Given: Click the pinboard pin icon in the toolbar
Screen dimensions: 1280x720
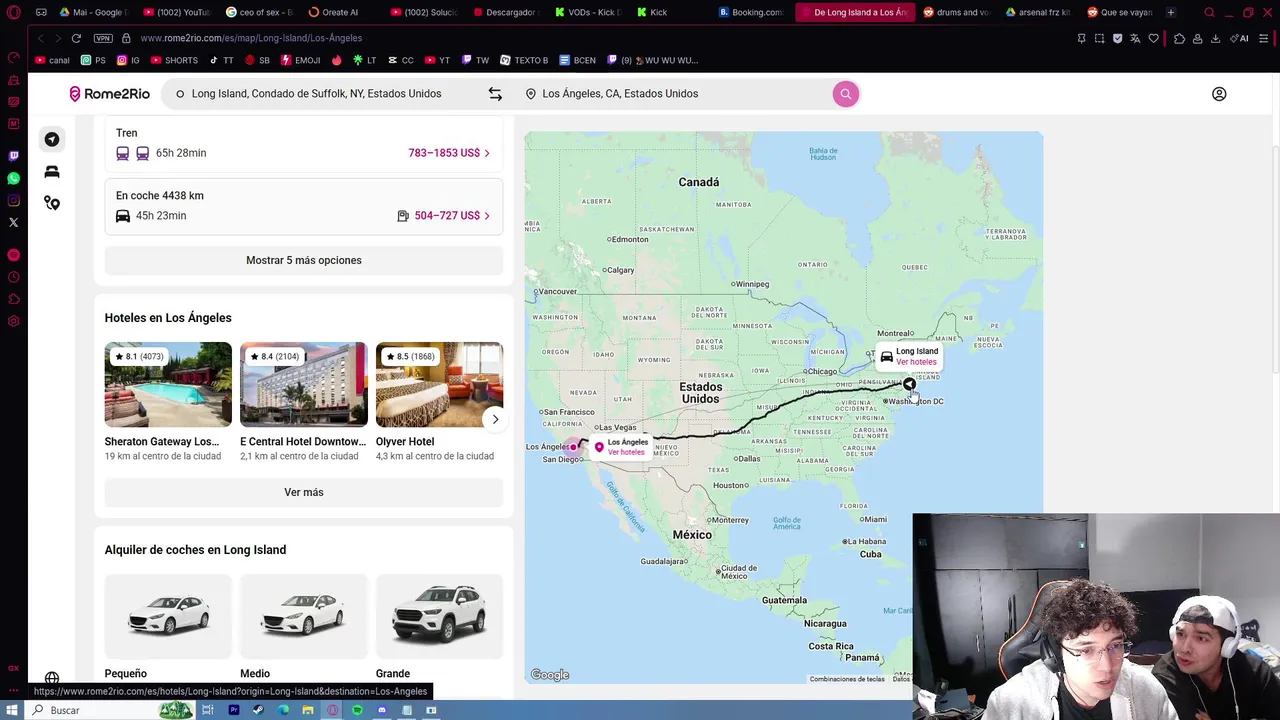Looking at the screenshot, I should click(x=1081, y=38).
